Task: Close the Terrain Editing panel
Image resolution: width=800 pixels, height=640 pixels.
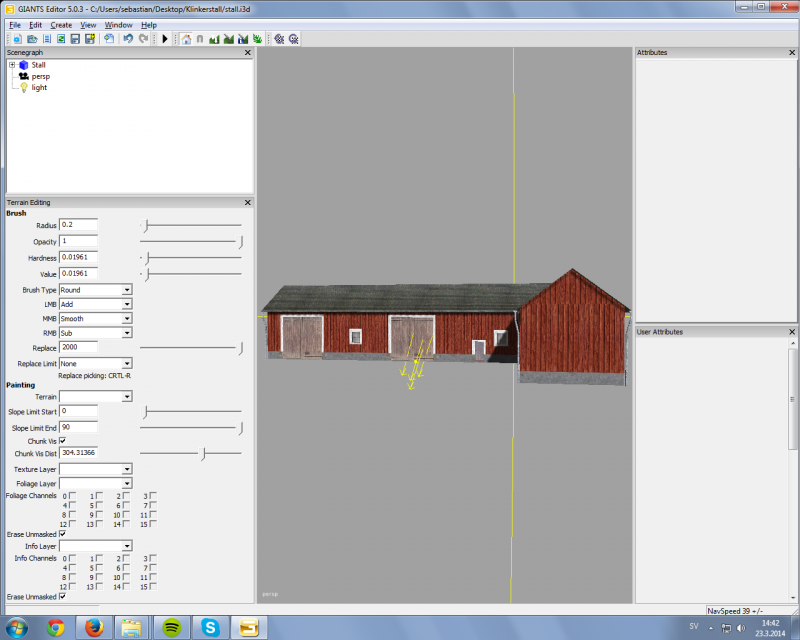Action: coord(248,203)
